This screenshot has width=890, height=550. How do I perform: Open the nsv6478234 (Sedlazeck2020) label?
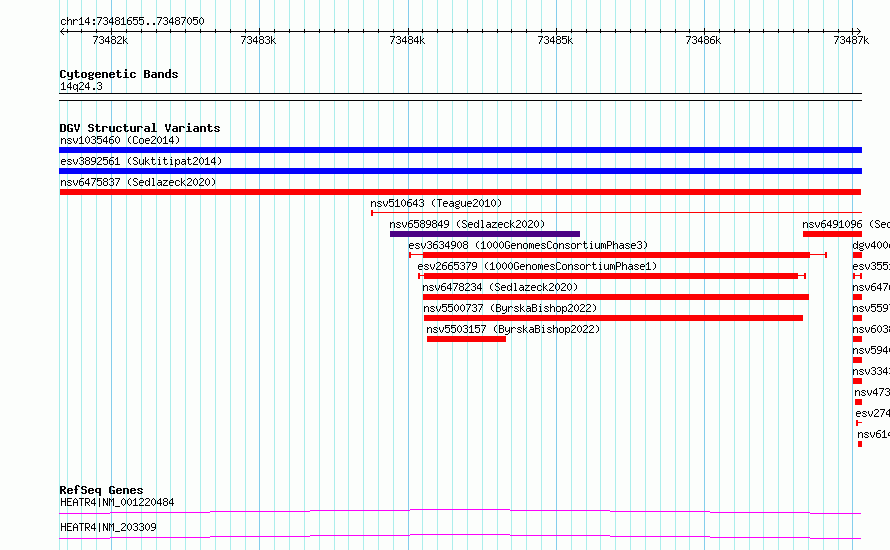(500, 287)
